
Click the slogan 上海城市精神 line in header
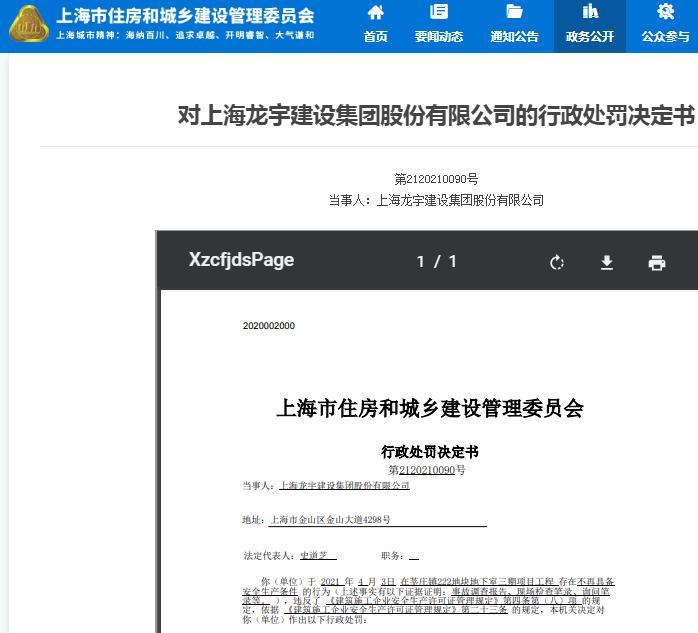click(x=185, y=35)
